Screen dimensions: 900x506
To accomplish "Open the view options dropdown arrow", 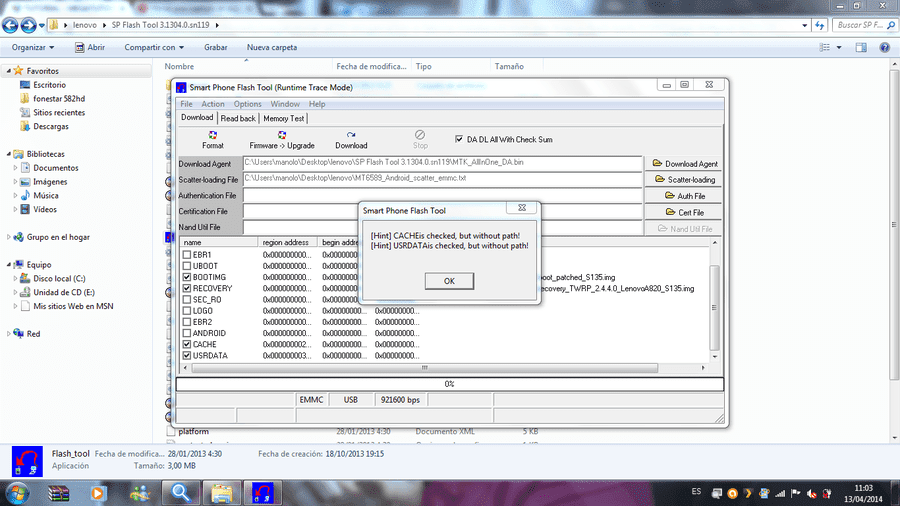I will click(x=839, y=48).
